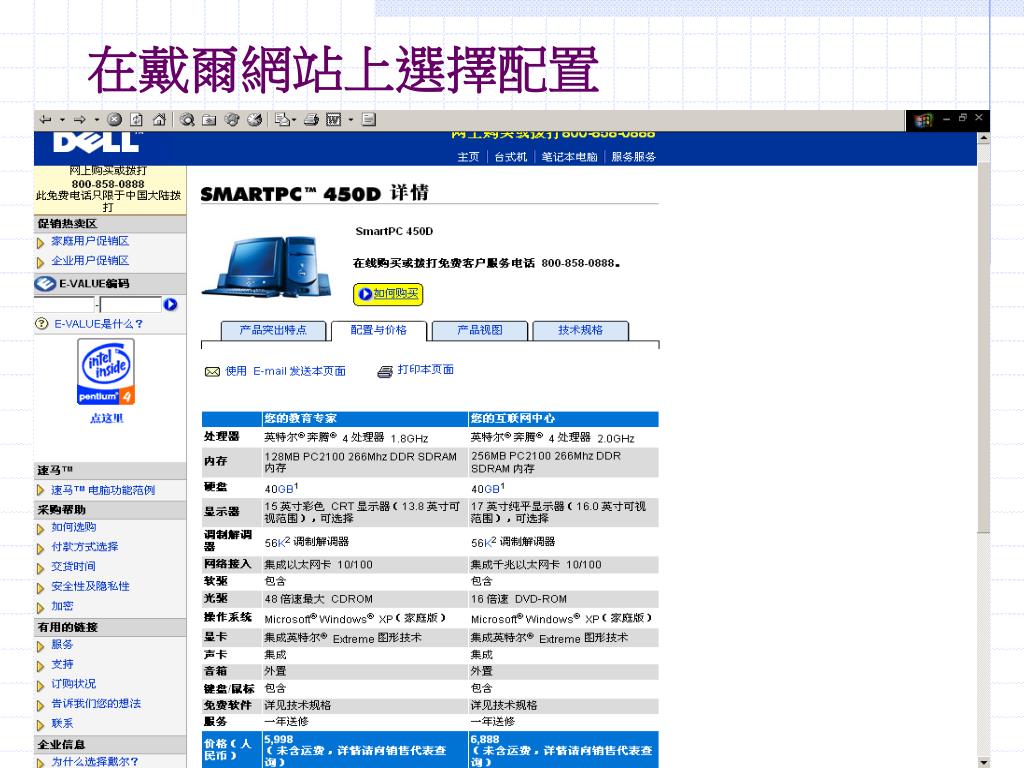Click the Discuss icon in toolbar
The width and height of the screenshot is (1024, 768).
(x=369, y=120)
